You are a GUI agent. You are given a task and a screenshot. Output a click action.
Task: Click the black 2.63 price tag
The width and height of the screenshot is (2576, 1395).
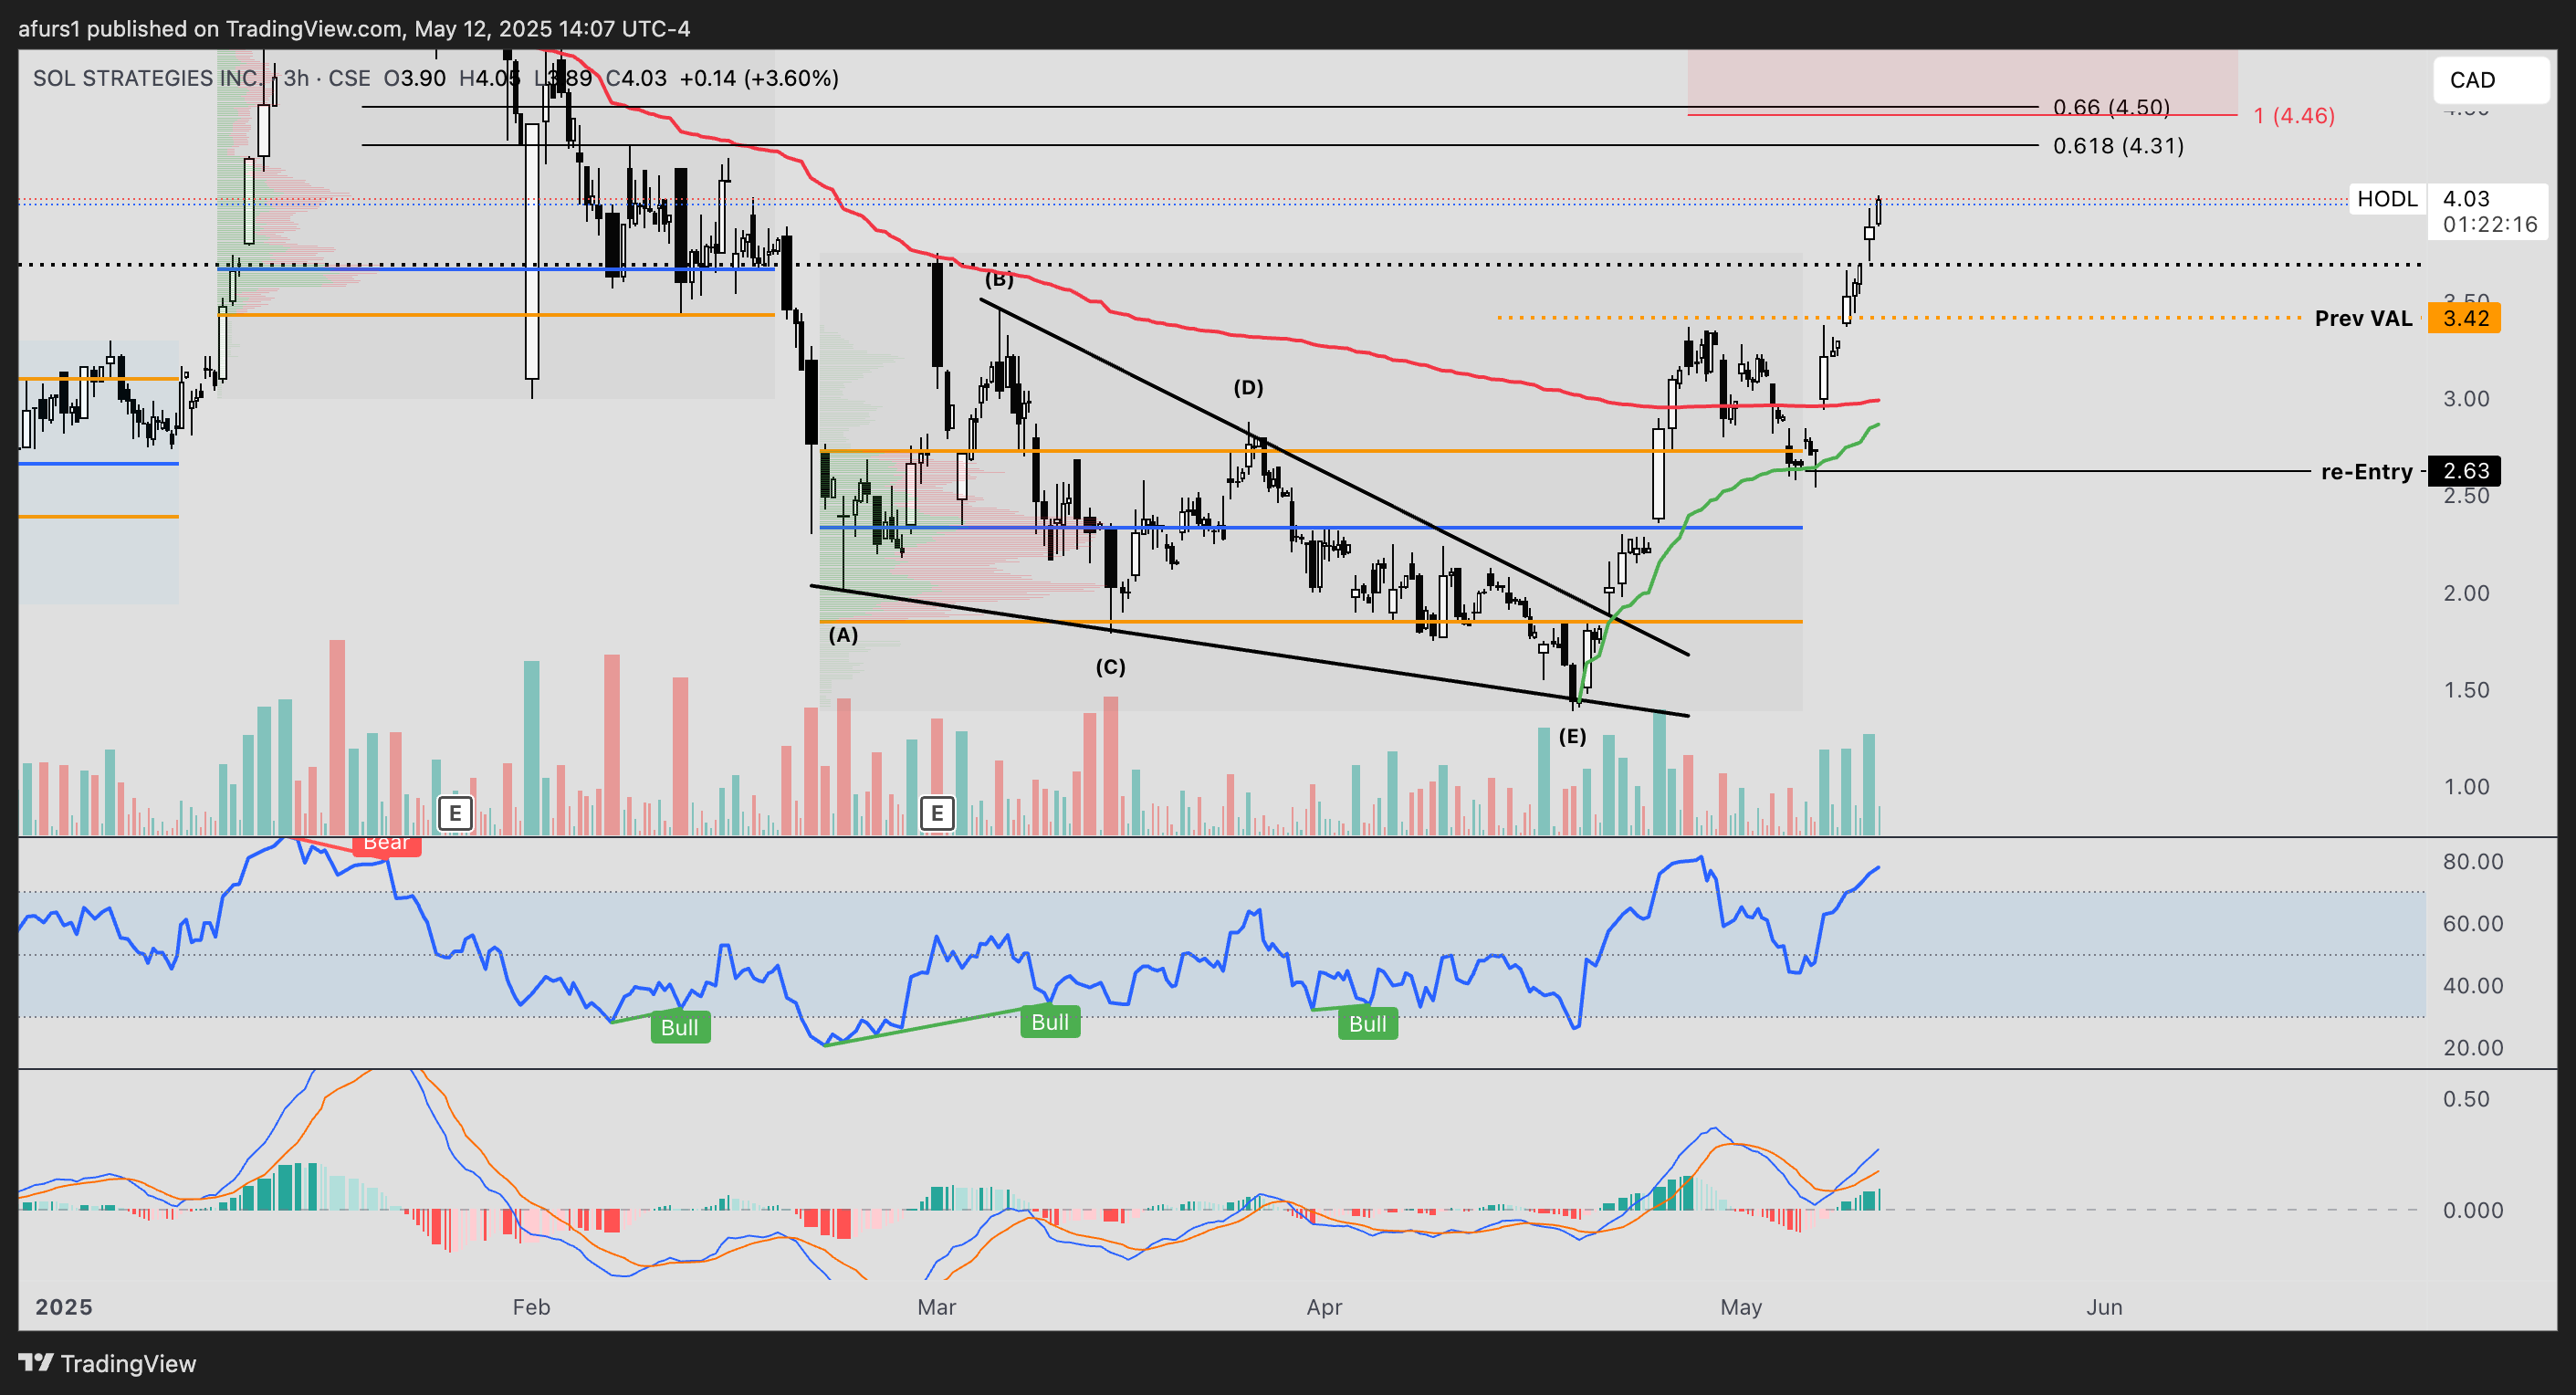[2465, 471]
